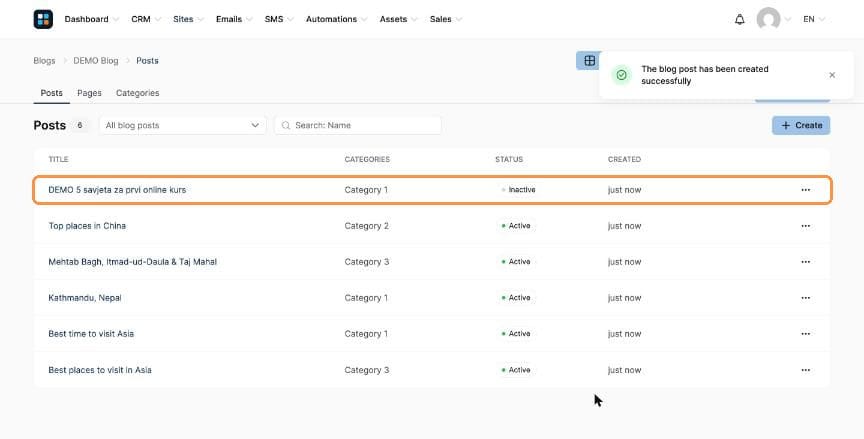Open options menu for Kathmandu, Nepal
This screenshot has height=439, width=864.
tap(806, 298)
